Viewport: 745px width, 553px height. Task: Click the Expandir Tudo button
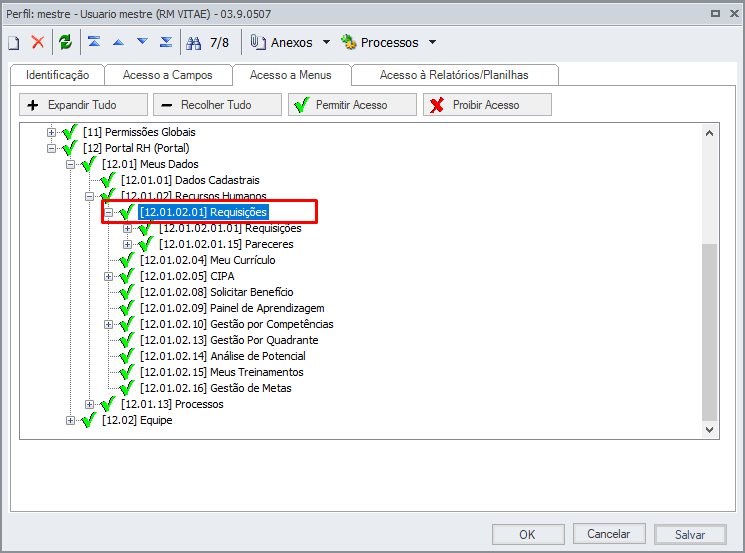83,105
